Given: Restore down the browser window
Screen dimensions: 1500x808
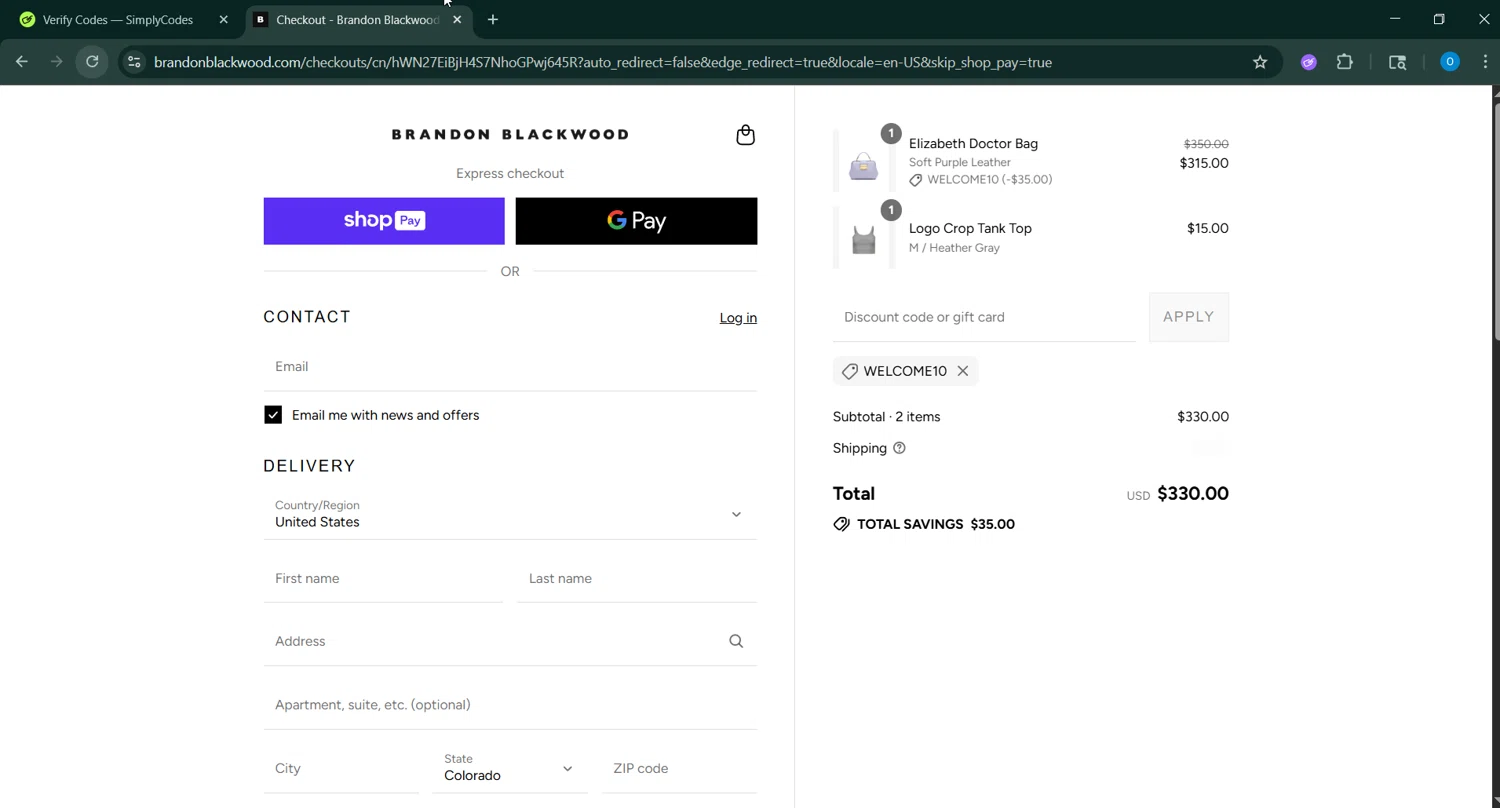Looking at the screenshot, I should coord(1439,19).
